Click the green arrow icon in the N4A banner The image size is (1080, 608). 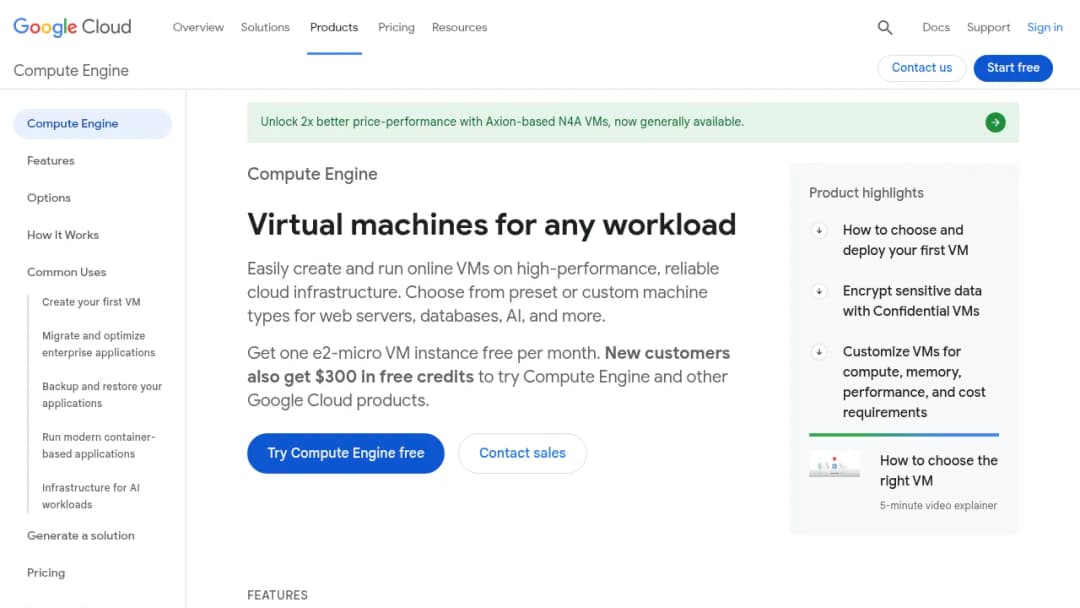tap(995, 123)
